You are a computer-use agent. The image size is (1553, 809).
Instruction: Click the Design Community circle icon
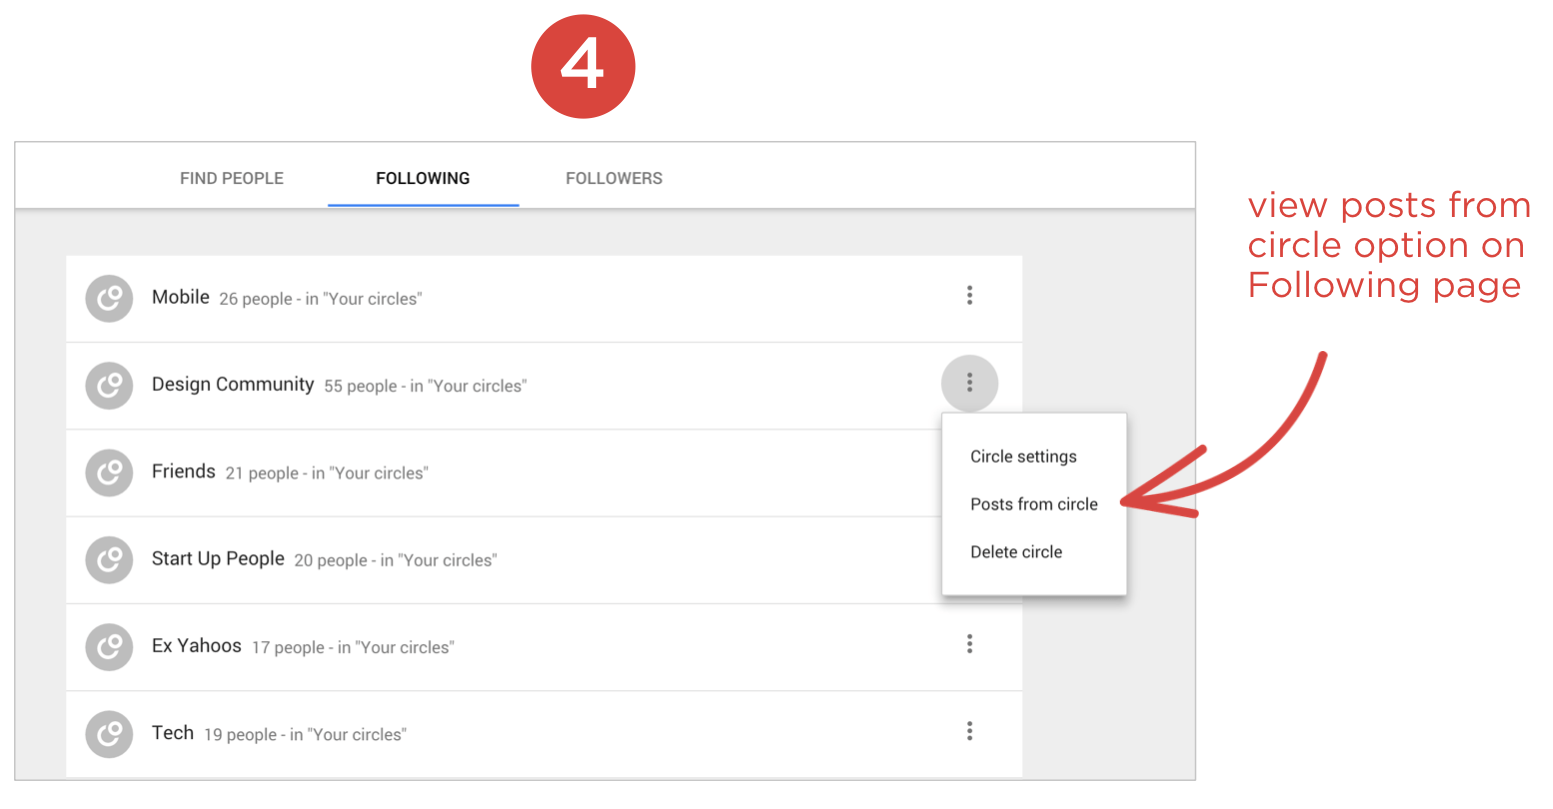[109, 385]
